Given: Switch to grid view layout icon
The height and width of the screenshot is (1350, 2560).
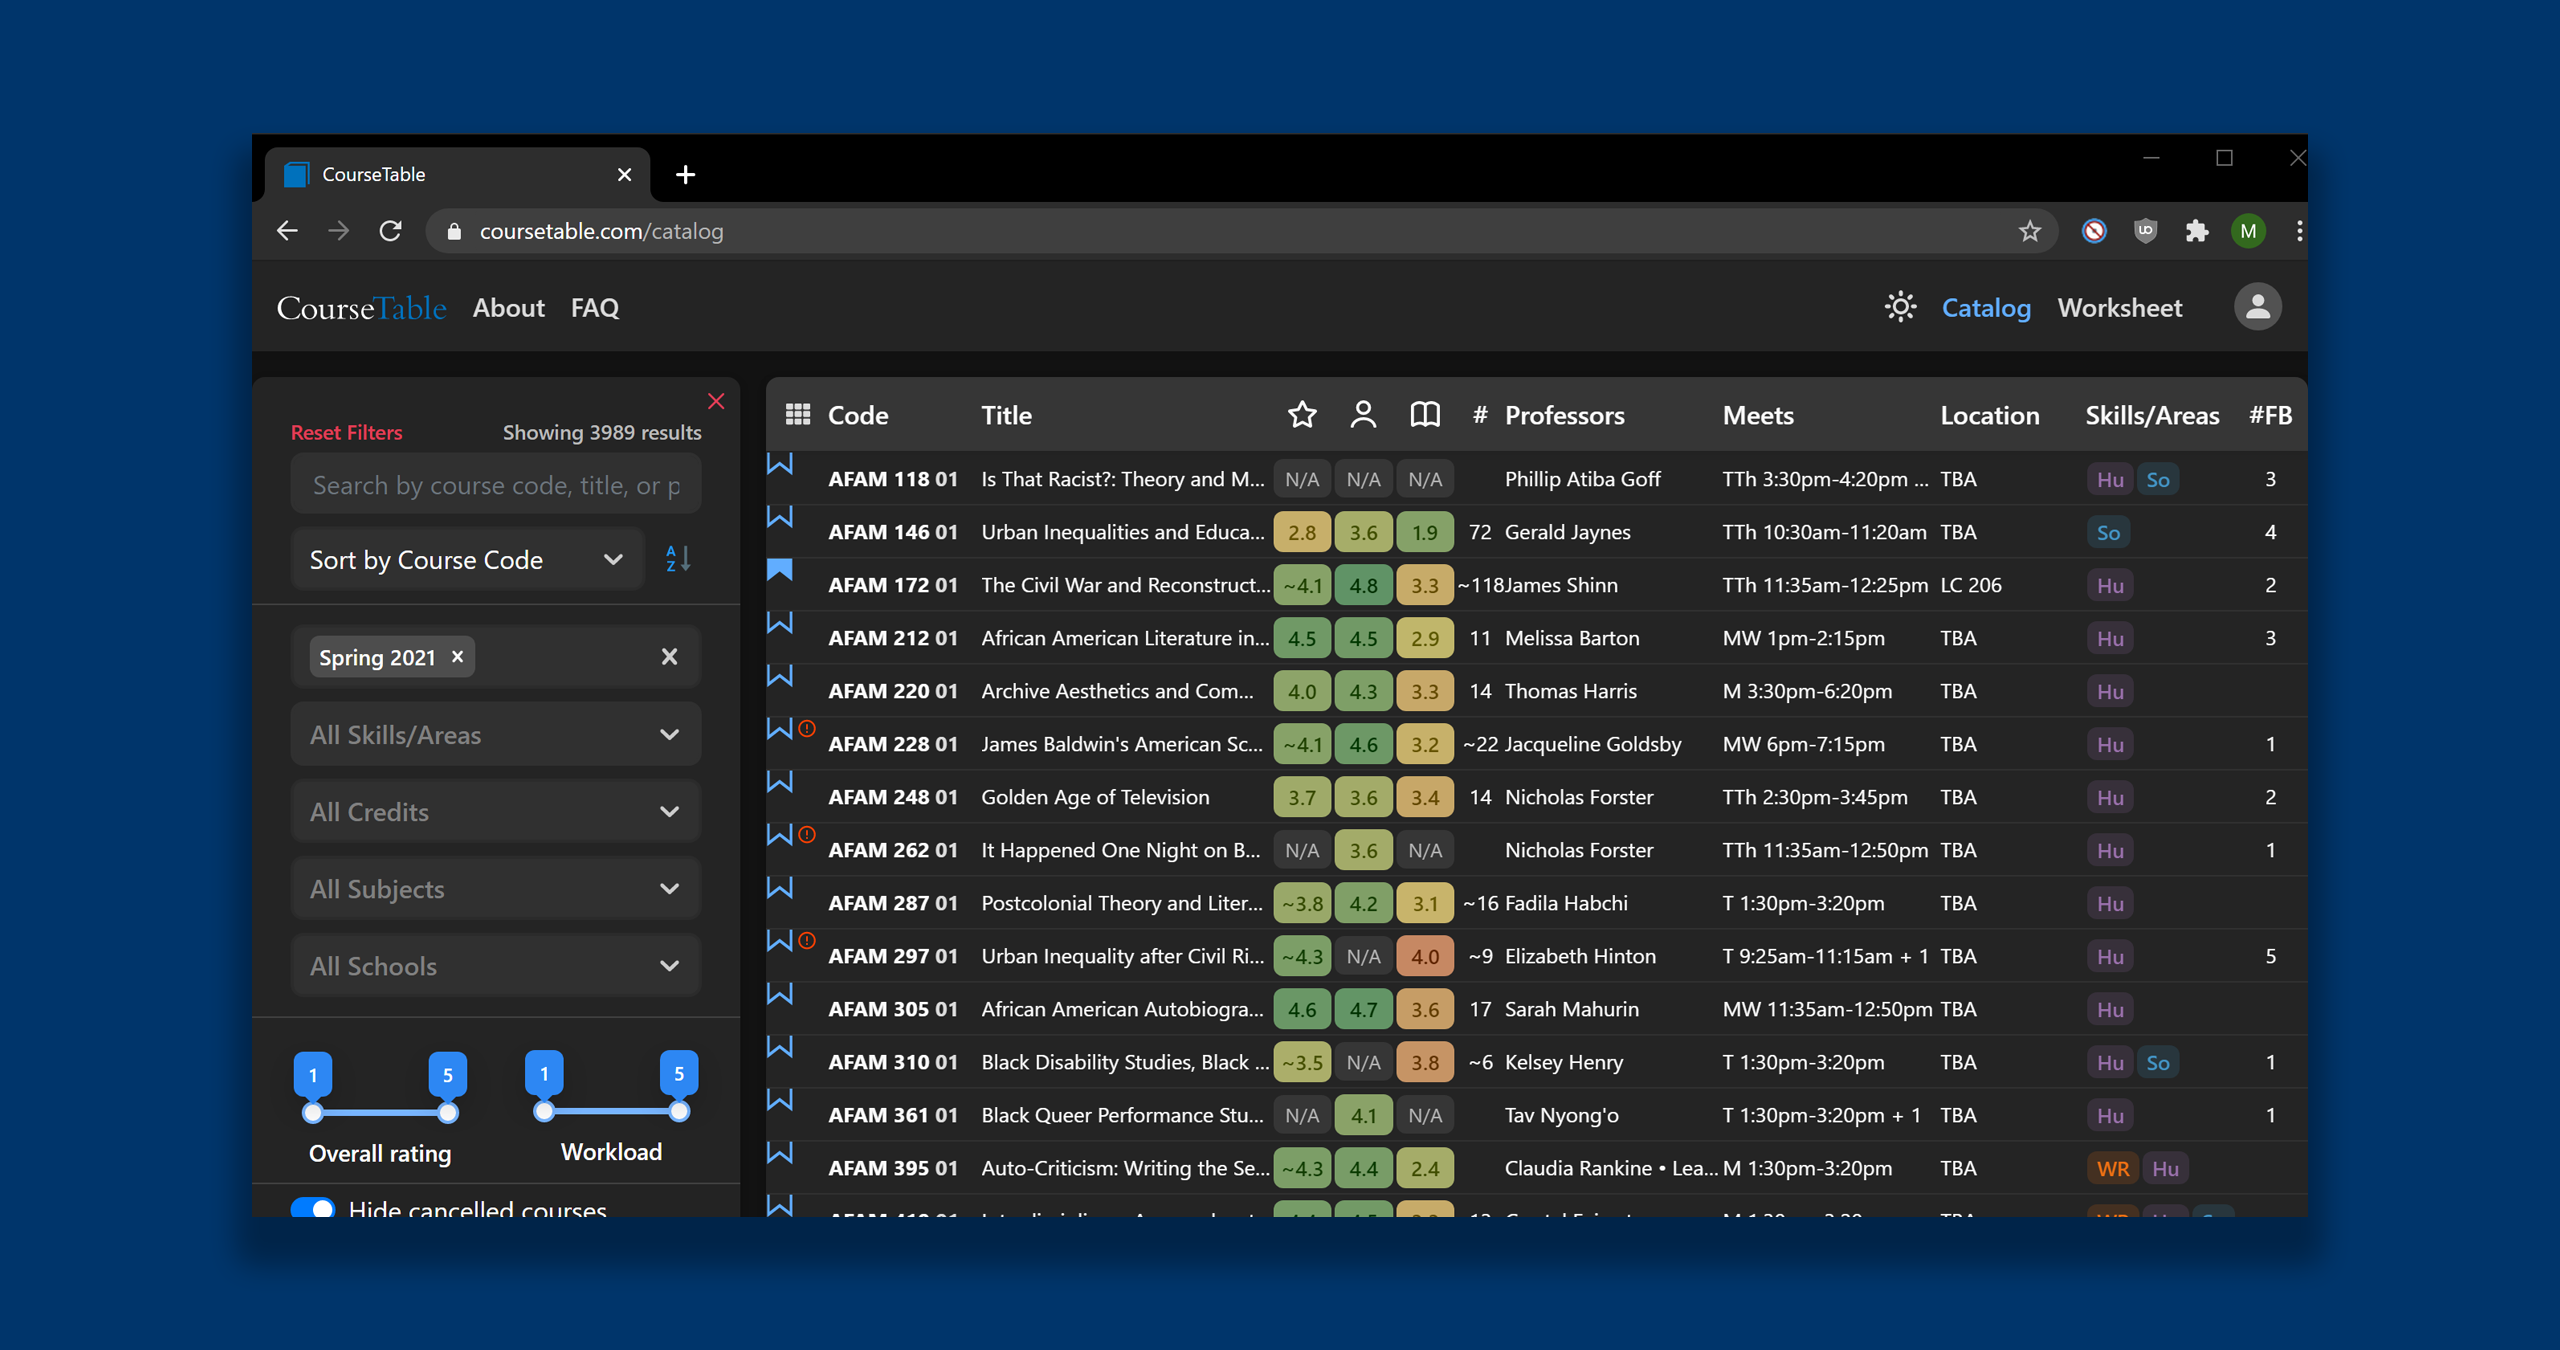Looking at the screenshot, I should point(797,415).
